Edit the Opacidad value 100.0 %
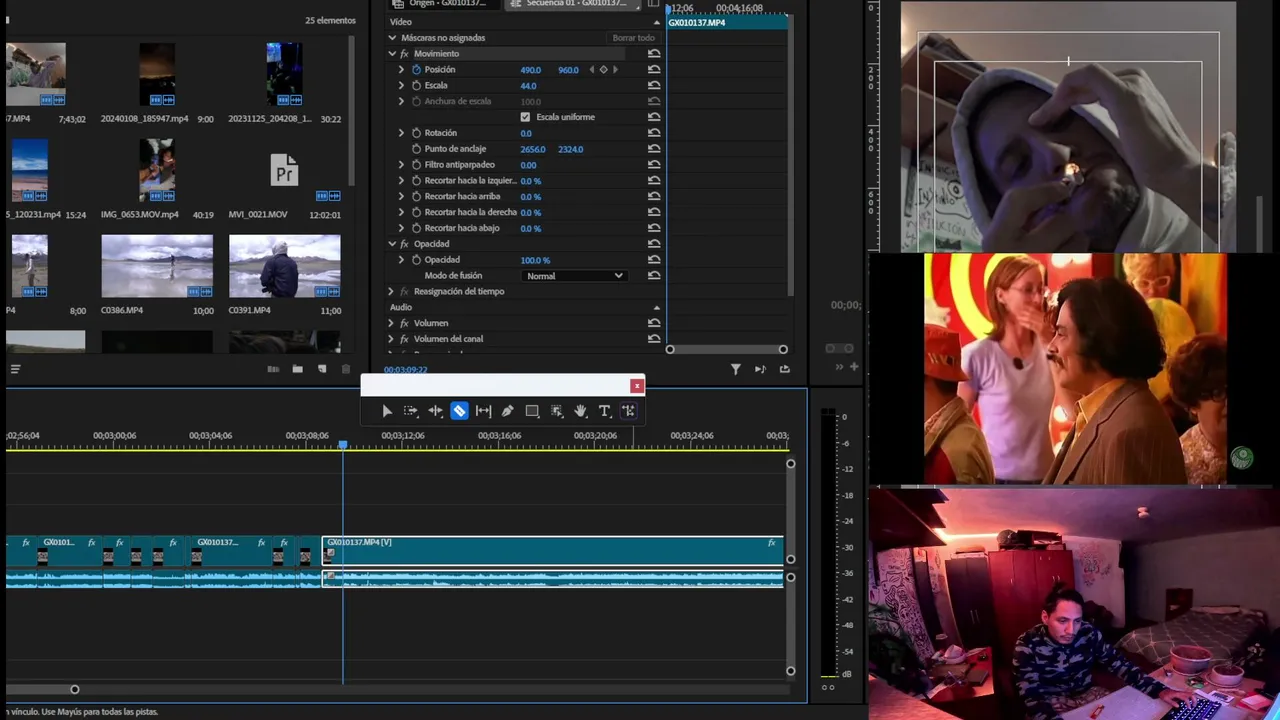Viewport: 1280px width, 720px height. pos(535,260)
